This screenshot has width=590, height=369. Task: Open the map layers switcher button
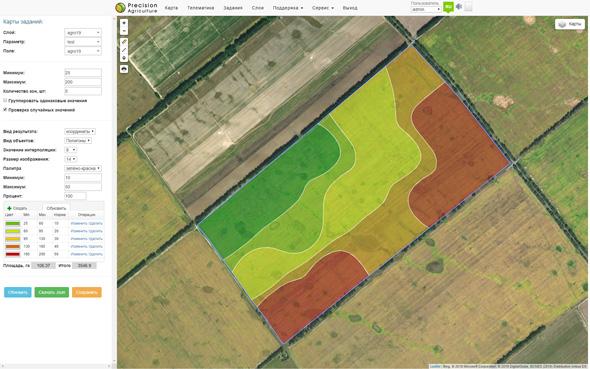(570, 24)
